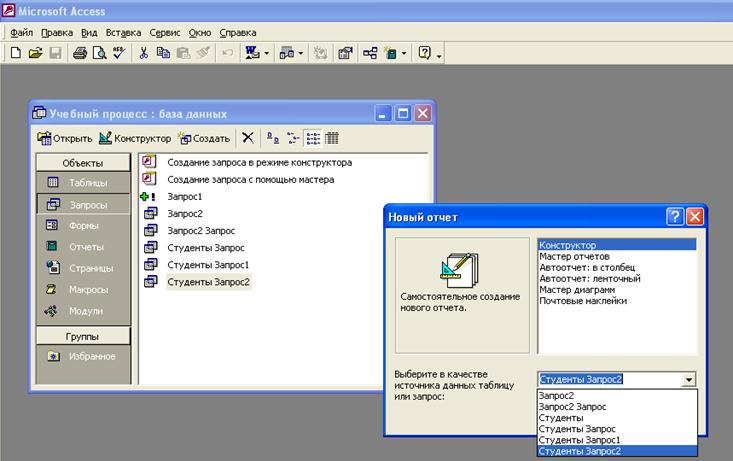Open the New Object dropdown arrow

tap(404, 53)
